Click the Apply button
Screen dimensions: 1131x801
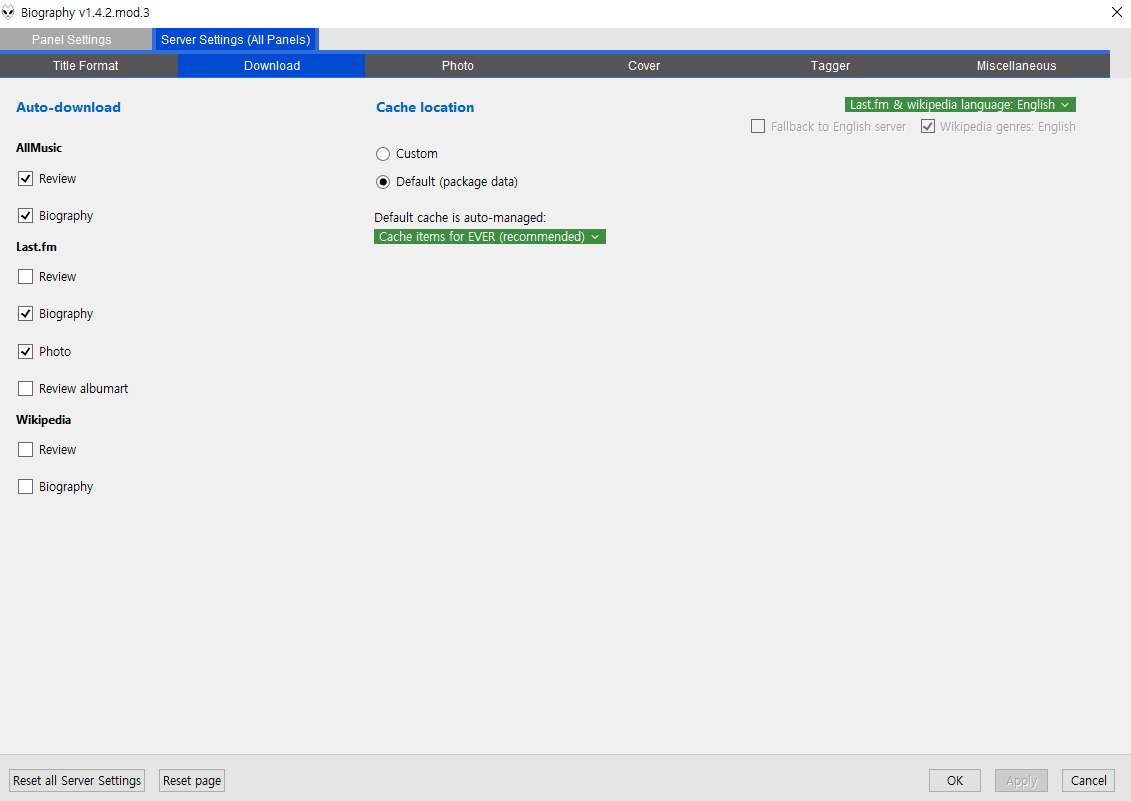pyautogui.click(x=1021, y=781)
